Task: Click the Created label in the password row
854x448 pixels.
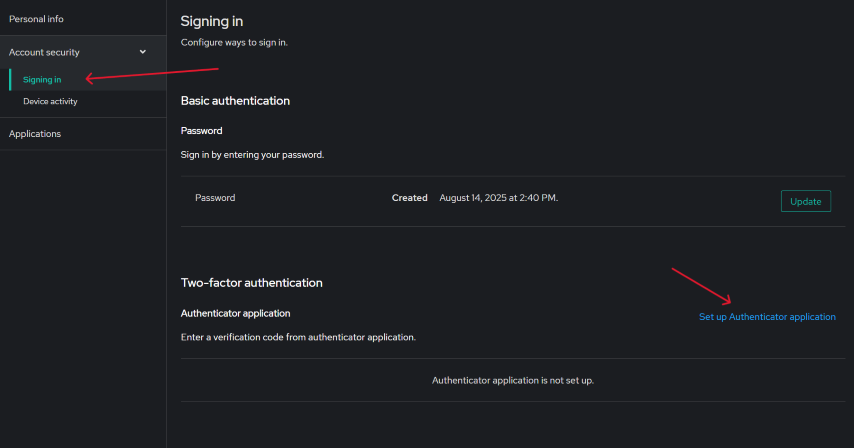Action: (x=409, y=198)
